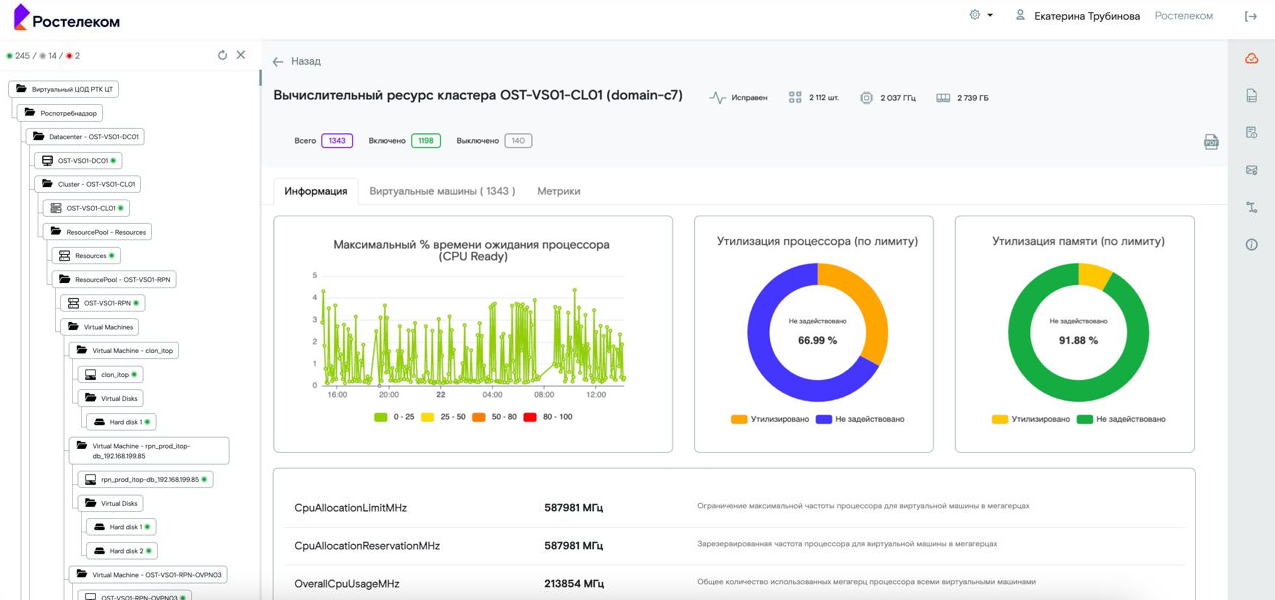Click the PDF export icon
The height and width of the screenshot is (600, 1275).
(1211, 142)
